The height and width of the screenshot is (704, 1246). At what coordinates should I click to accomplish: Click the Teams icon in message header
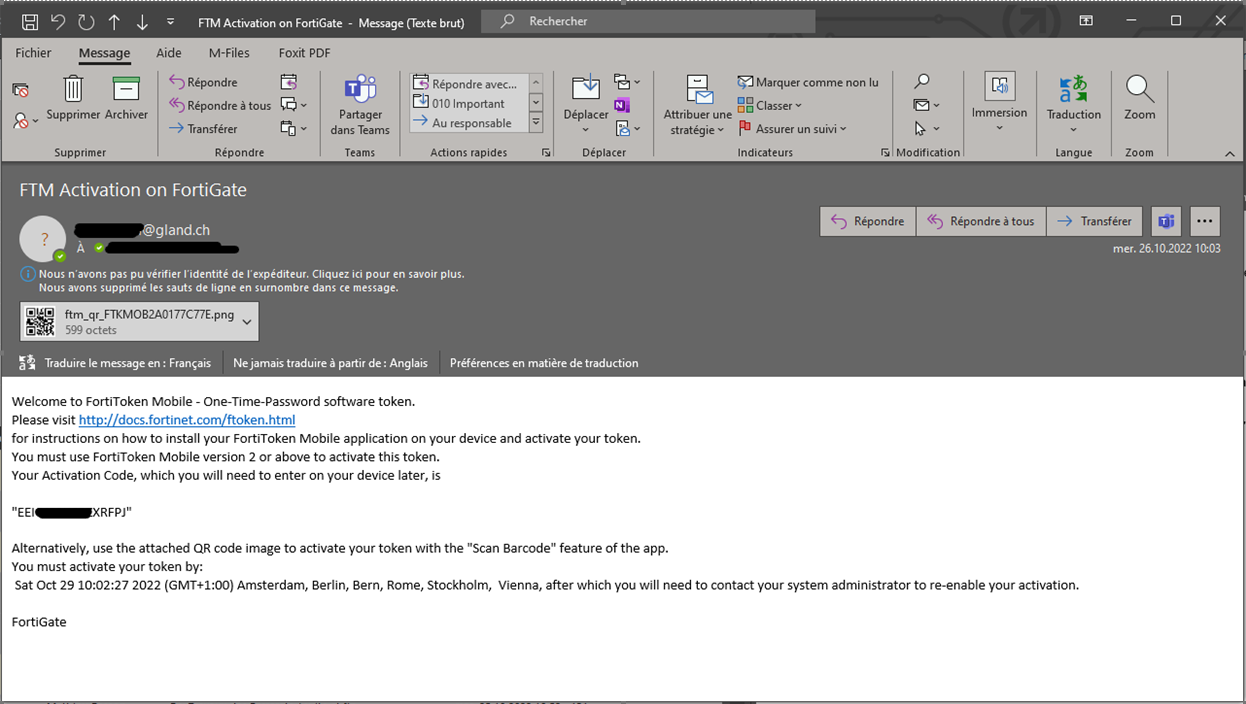[1165, 221]
